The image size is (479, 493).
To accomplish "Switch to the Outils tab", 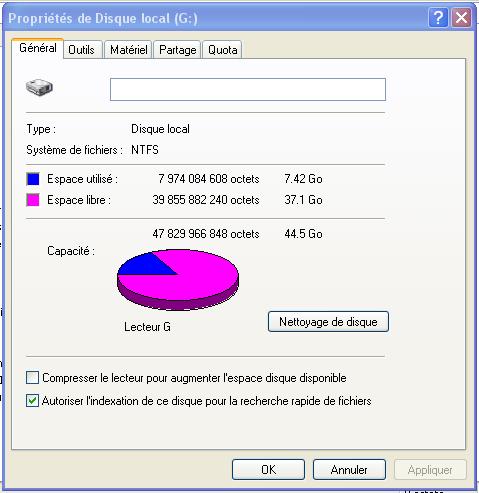I will pyautogui.click(x=82, y=50).
